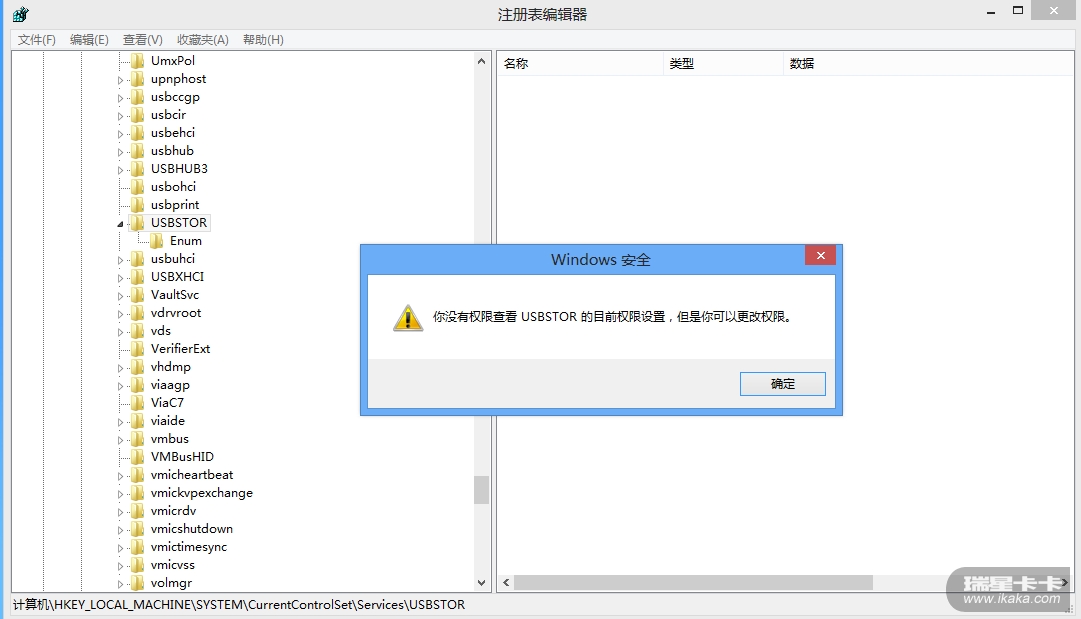This screenshot has width=1081, height=619.
Task: Click the tree vertical scrollbar thumb
Action: 481,490
